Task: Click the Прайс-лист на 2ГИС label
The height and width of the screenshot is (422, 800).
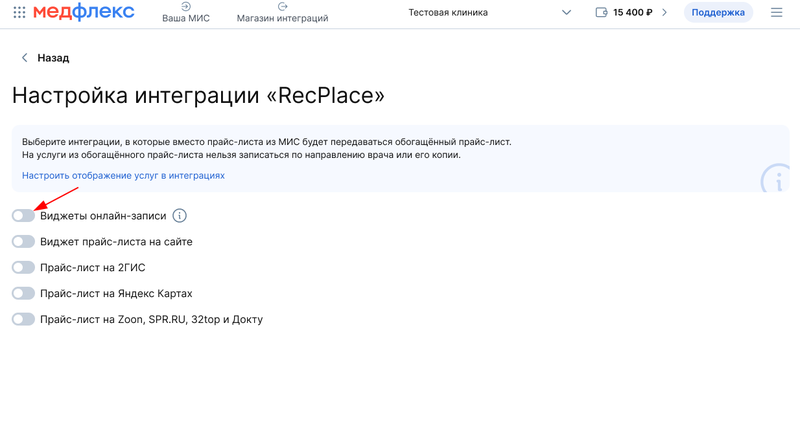Action: click(x=93, y=267)
